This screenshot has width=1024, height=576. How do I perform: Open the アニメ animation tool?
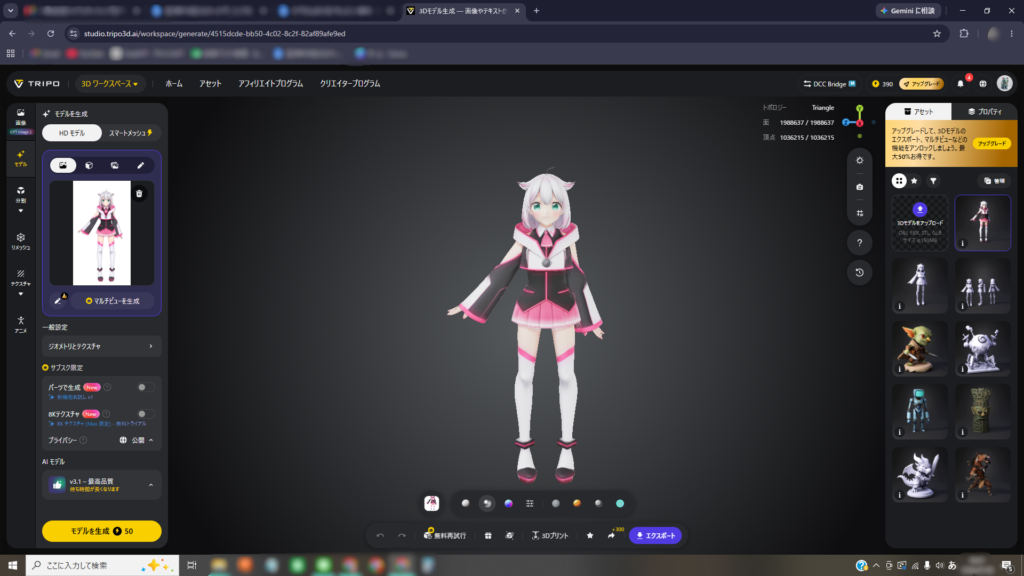(x=21, y=324)
